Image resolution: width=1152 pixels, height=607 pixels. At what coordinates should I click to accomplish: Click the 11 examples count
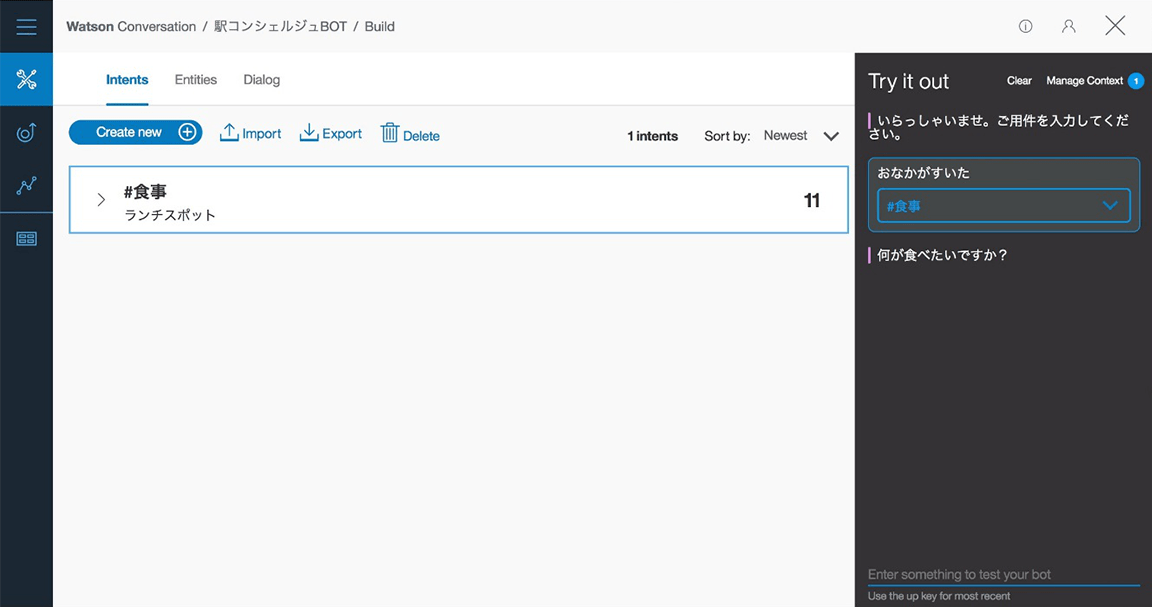coord(812,200)
